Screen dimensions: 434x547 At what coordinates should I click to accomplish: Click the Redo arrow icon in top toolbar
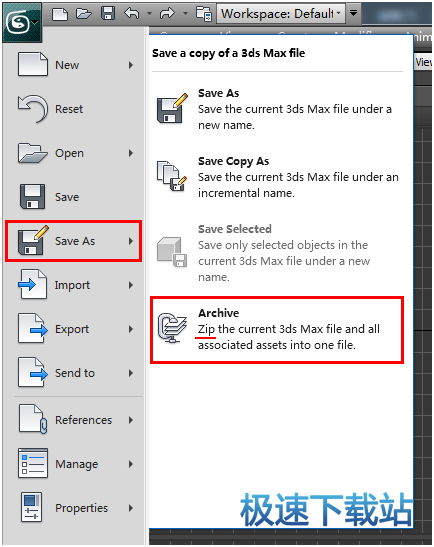point(167,14)
